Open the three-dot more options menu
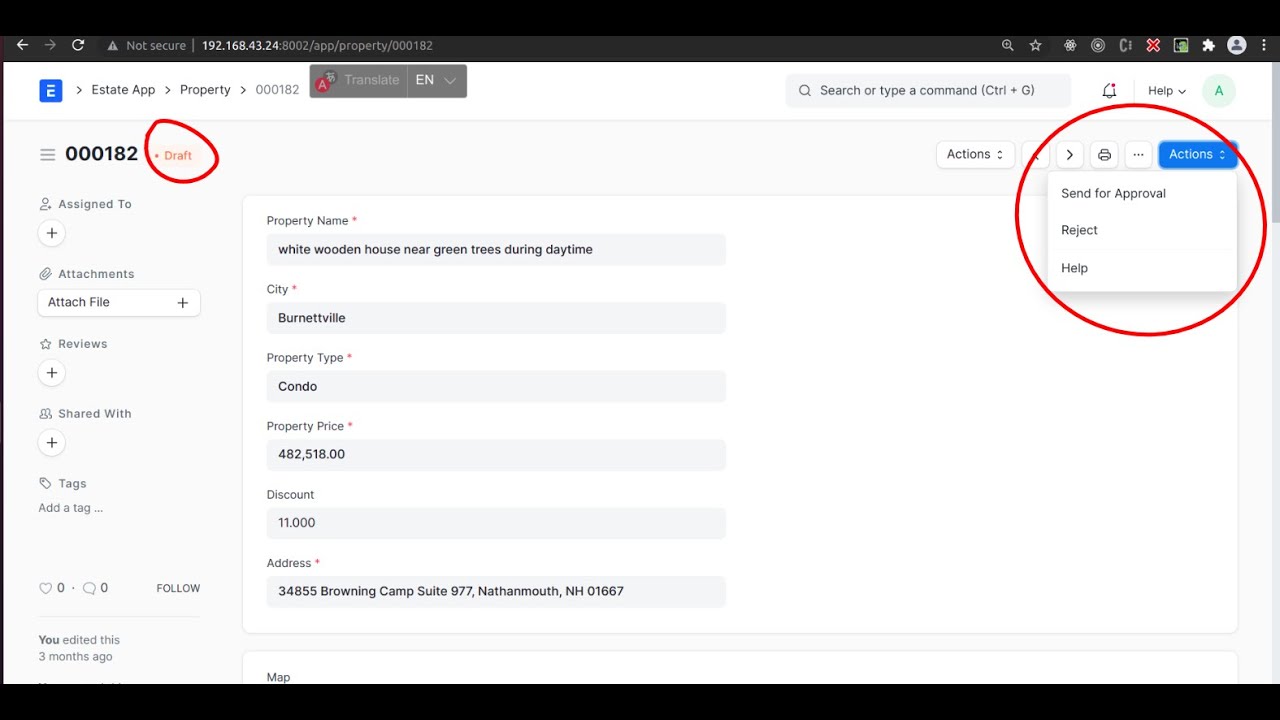 tap(1138, 154)
